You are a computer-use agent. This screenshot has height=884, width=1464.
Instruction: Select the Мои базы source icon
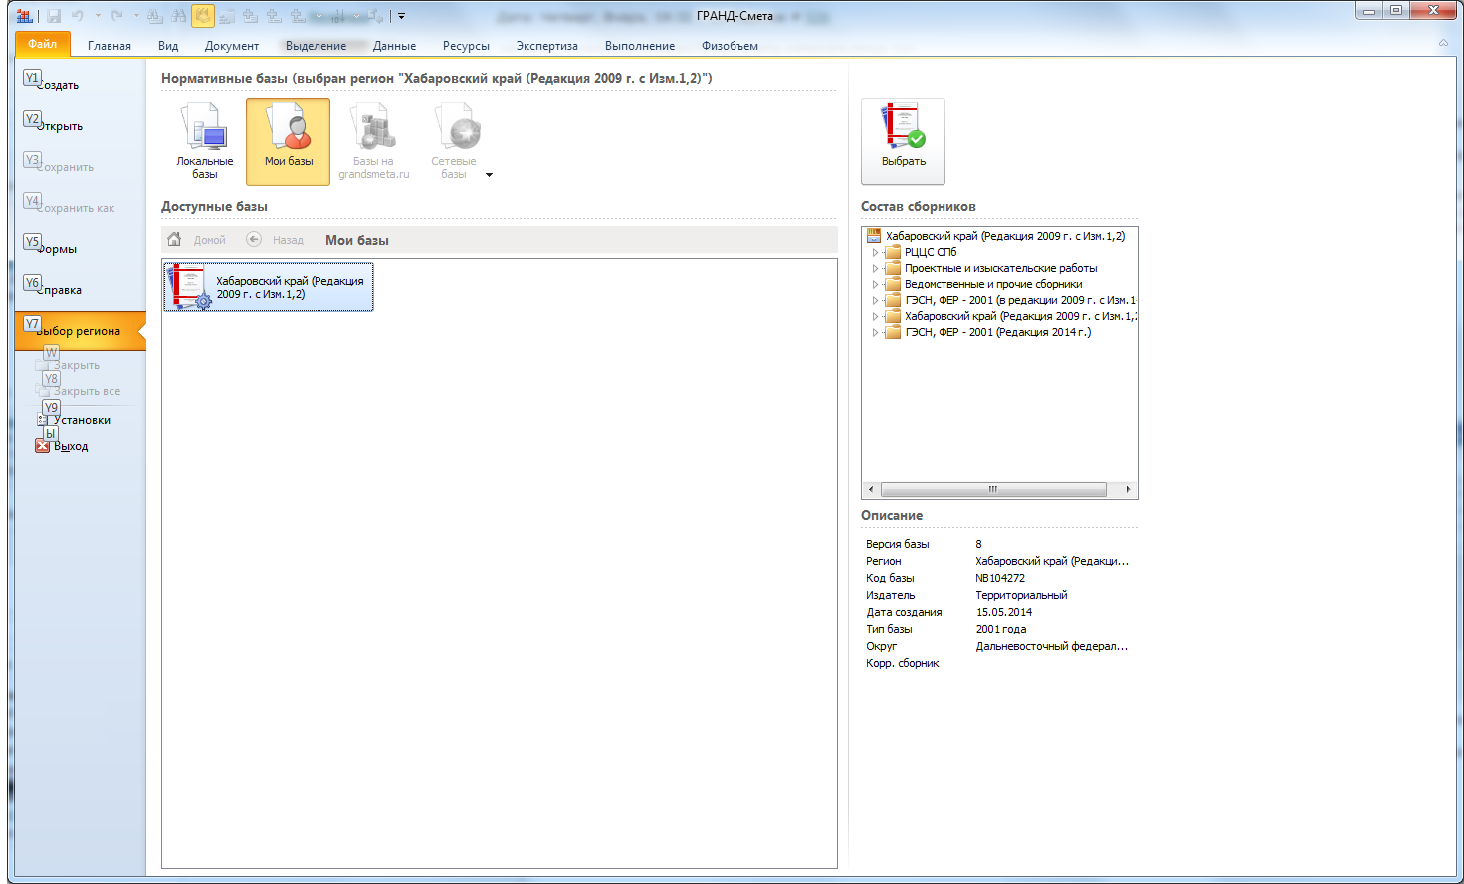click(x=288, y=141)
